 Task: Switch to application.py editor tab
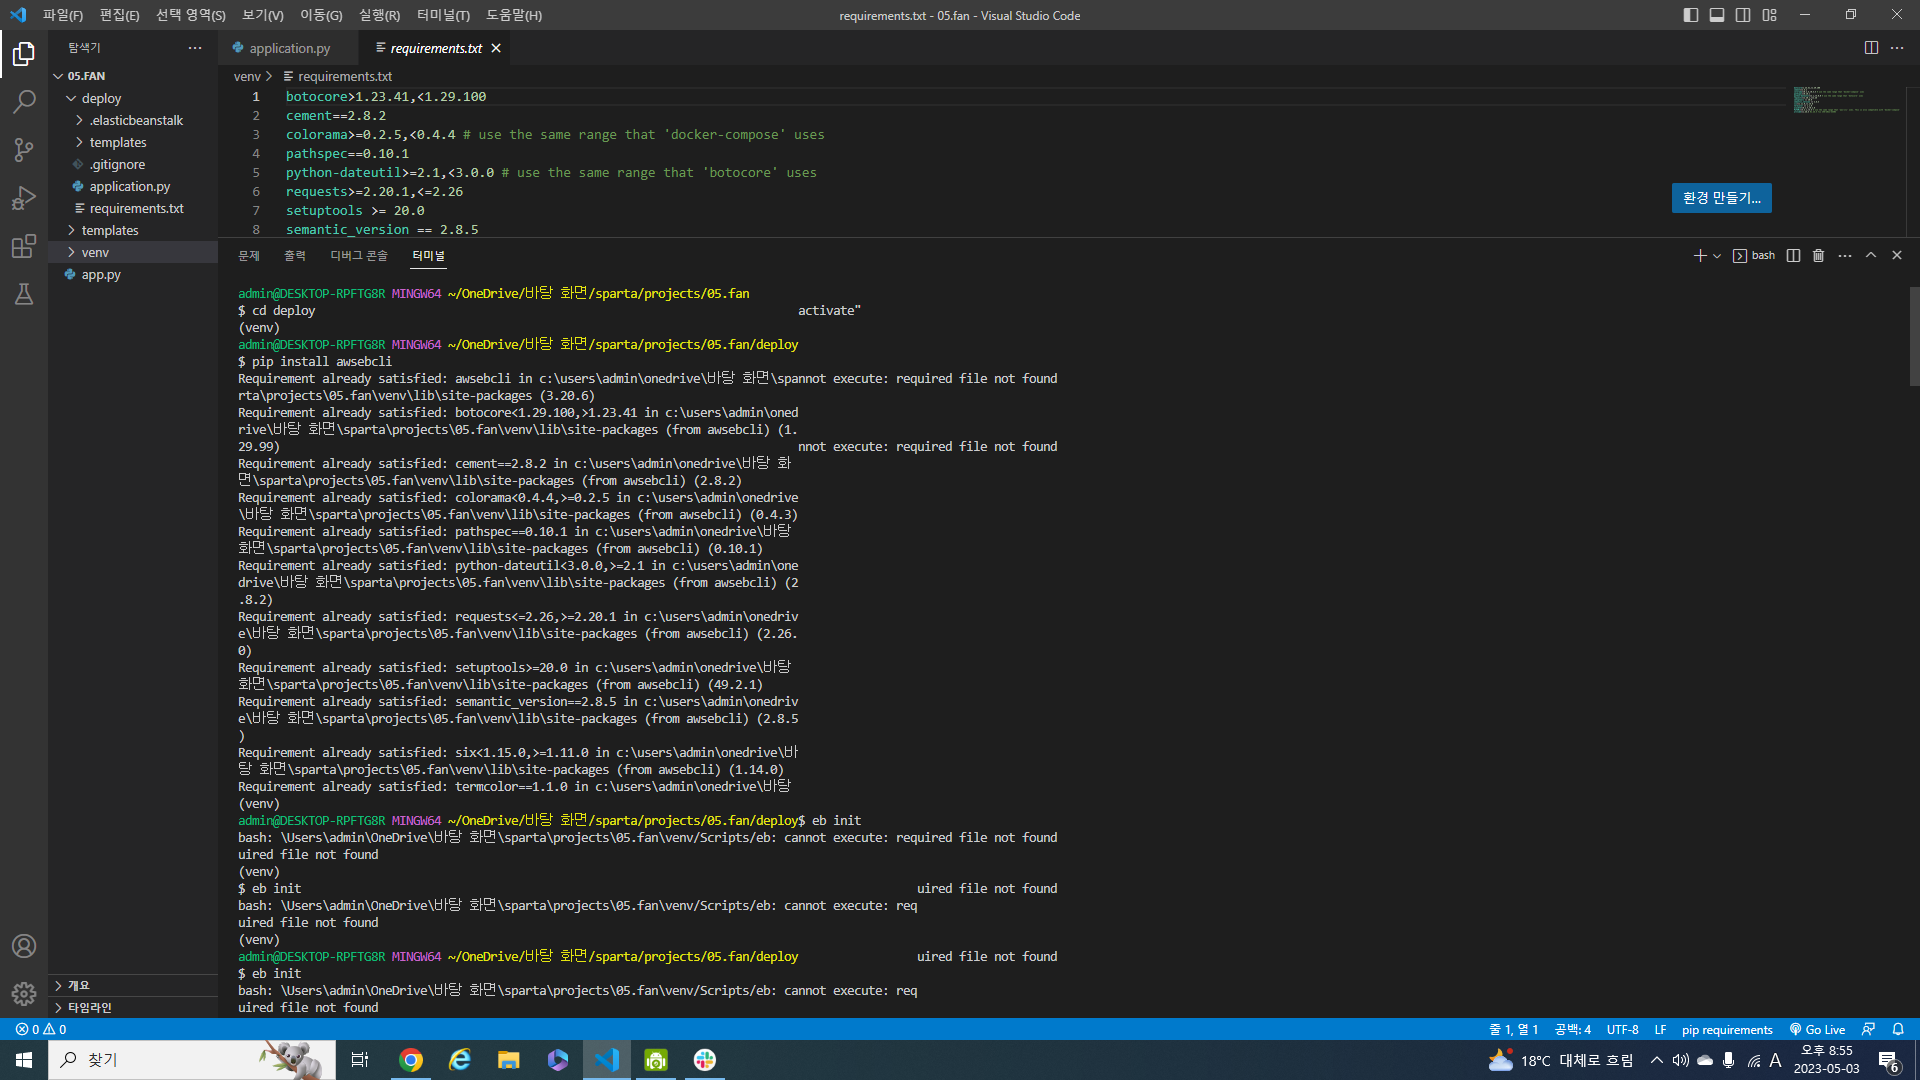[x=289, y=48]
